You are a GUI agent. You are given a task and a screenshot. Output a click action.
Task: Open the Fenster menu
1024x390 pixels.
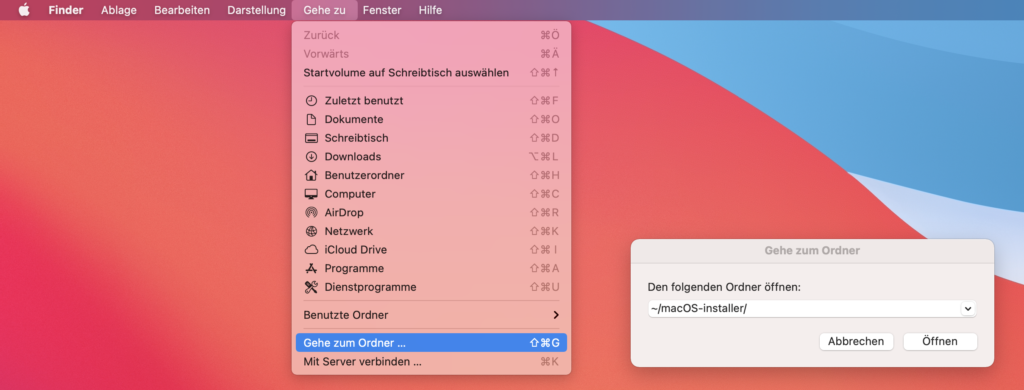(382, 10)
